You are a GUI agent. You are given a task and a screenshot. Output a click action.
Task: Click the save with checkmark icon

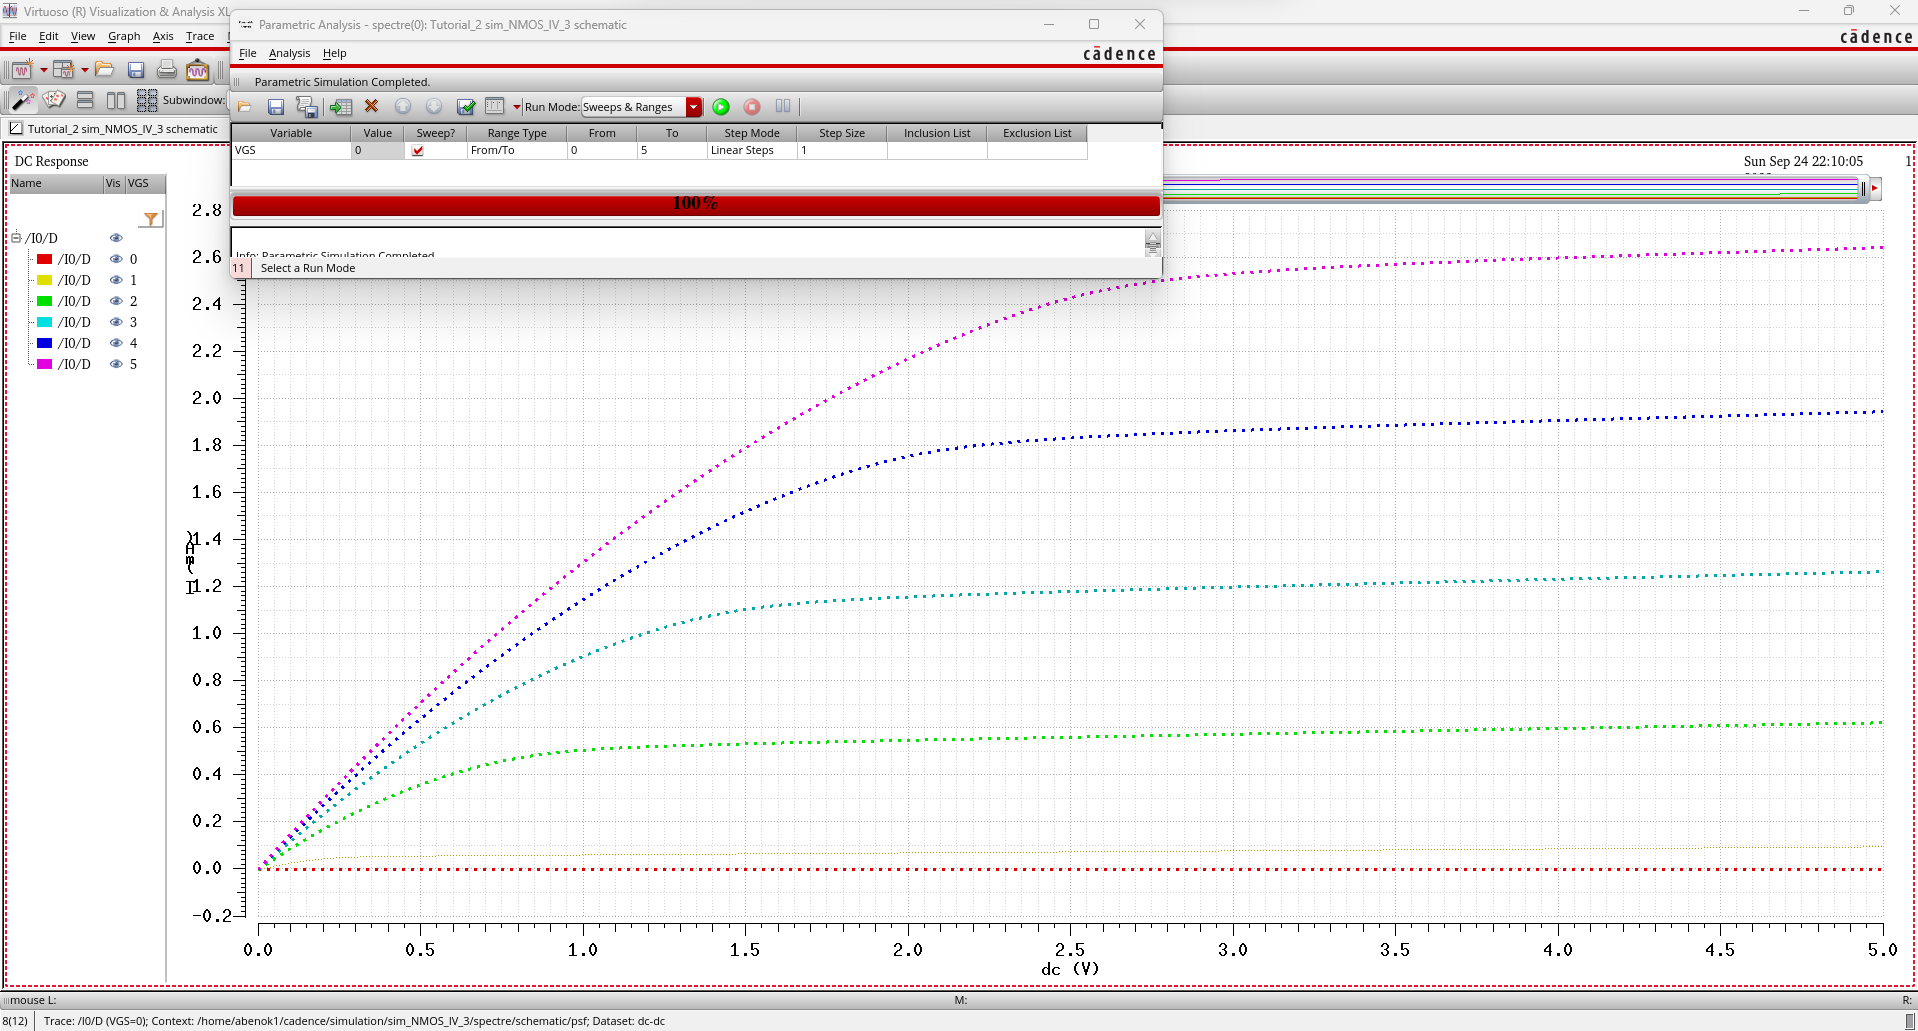pyautogui.click(x=465, y=107)
